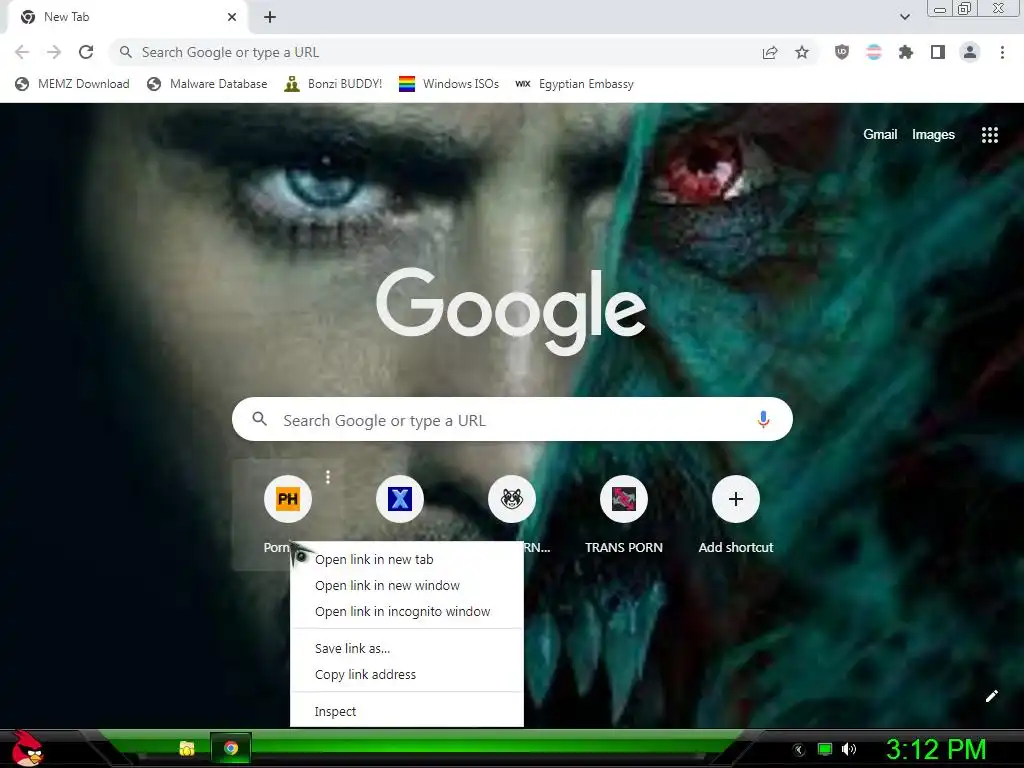
Task: Open the profile avatar menu
Action: tap(970, 52)
